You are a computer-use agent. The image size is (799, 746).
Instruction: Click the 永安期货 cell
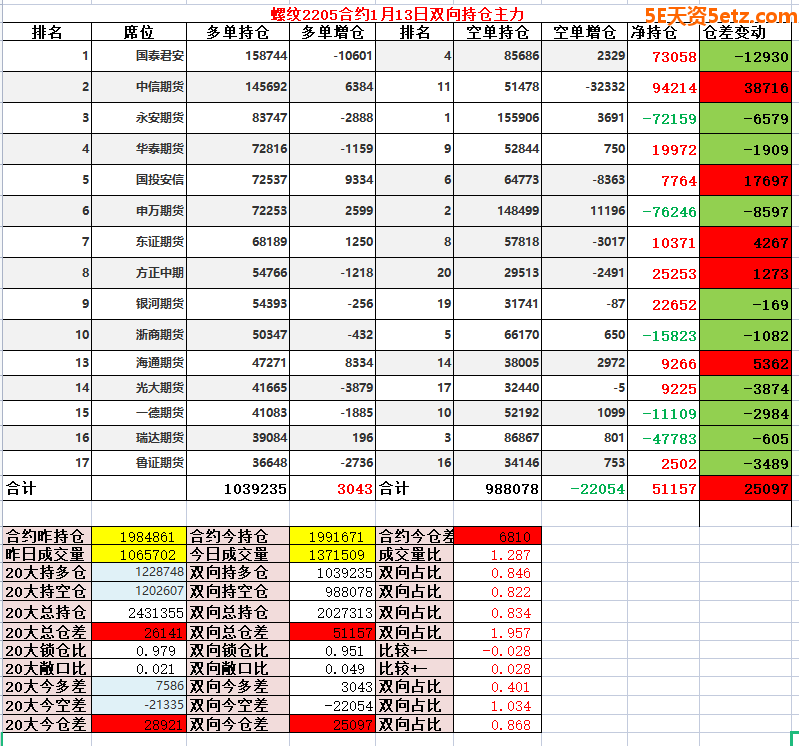(160, 118)
